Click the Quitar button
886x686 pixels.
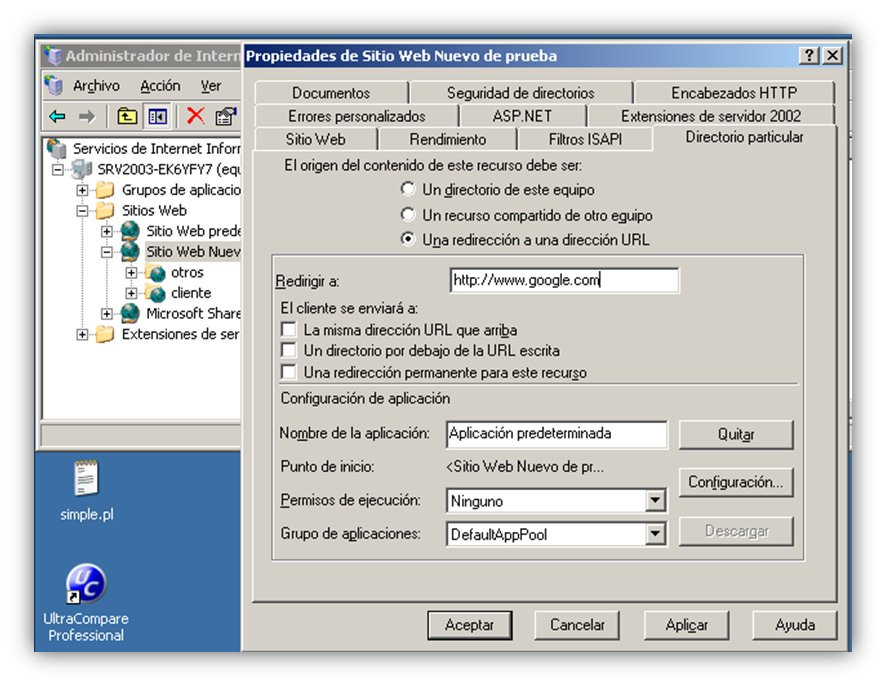tap(736, 435)
